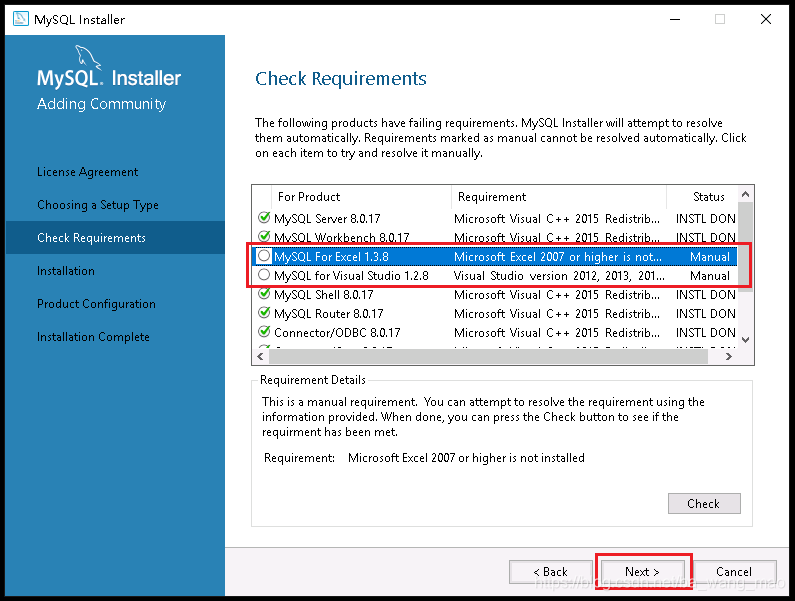Click the horizontal scrollbar thumb of requirements list
This screenshot has width=795, height=601.
[488, 357]
